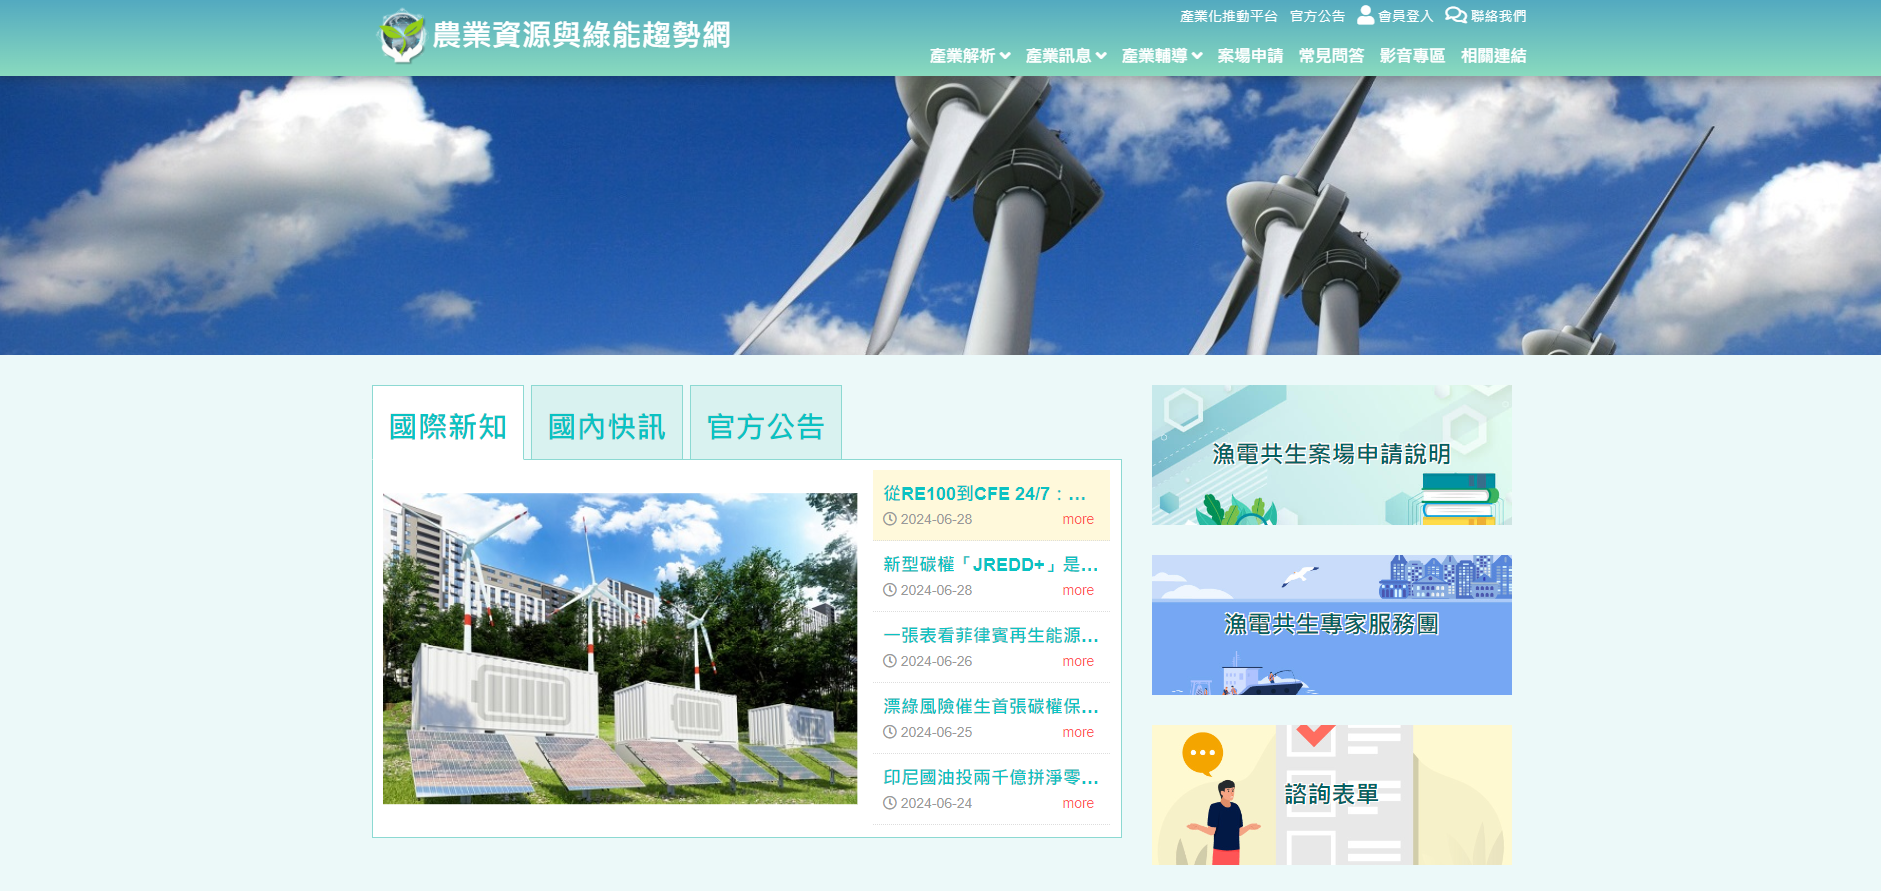The height and width of the screenshot is (891, 1881).
Task: Click the site logo leaf globe icon
Action: [x=402, y=36]
